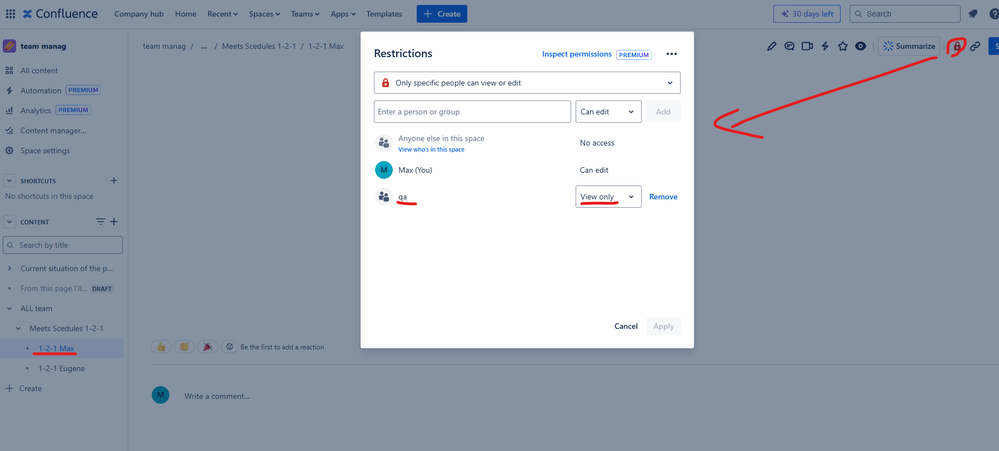
Task: Add a shortcut with the plus icon
Action: point(114,180)
